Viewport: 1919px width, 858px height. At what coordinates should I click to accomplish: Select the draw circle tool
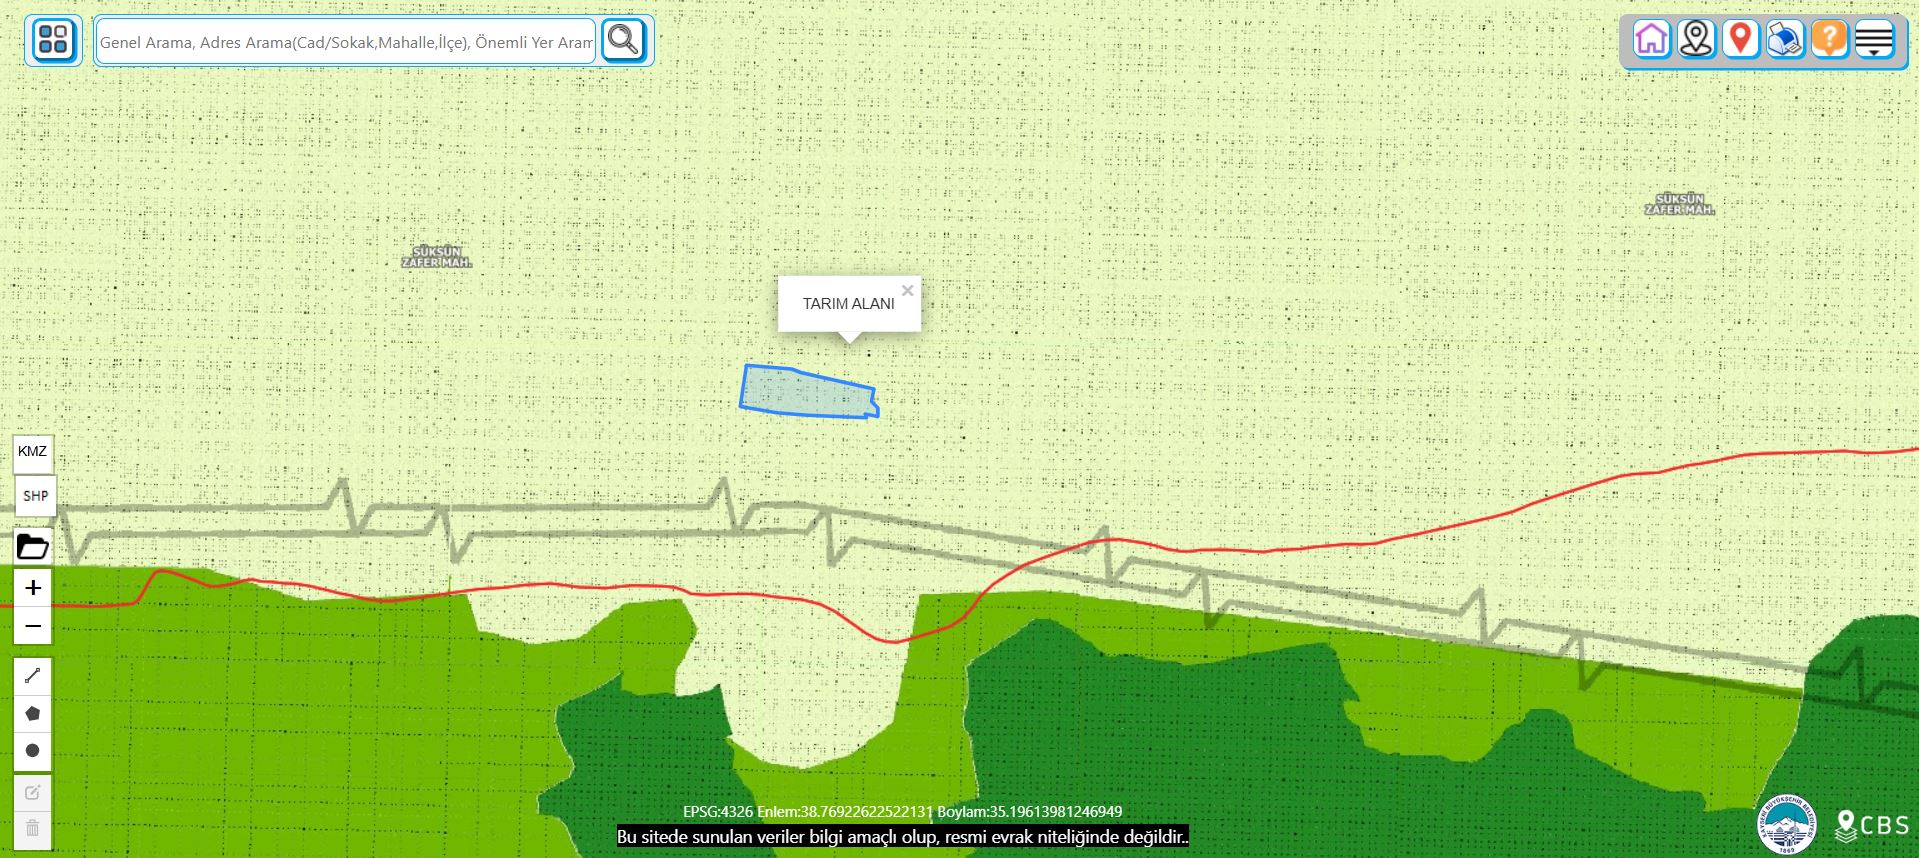pos(33,751)
